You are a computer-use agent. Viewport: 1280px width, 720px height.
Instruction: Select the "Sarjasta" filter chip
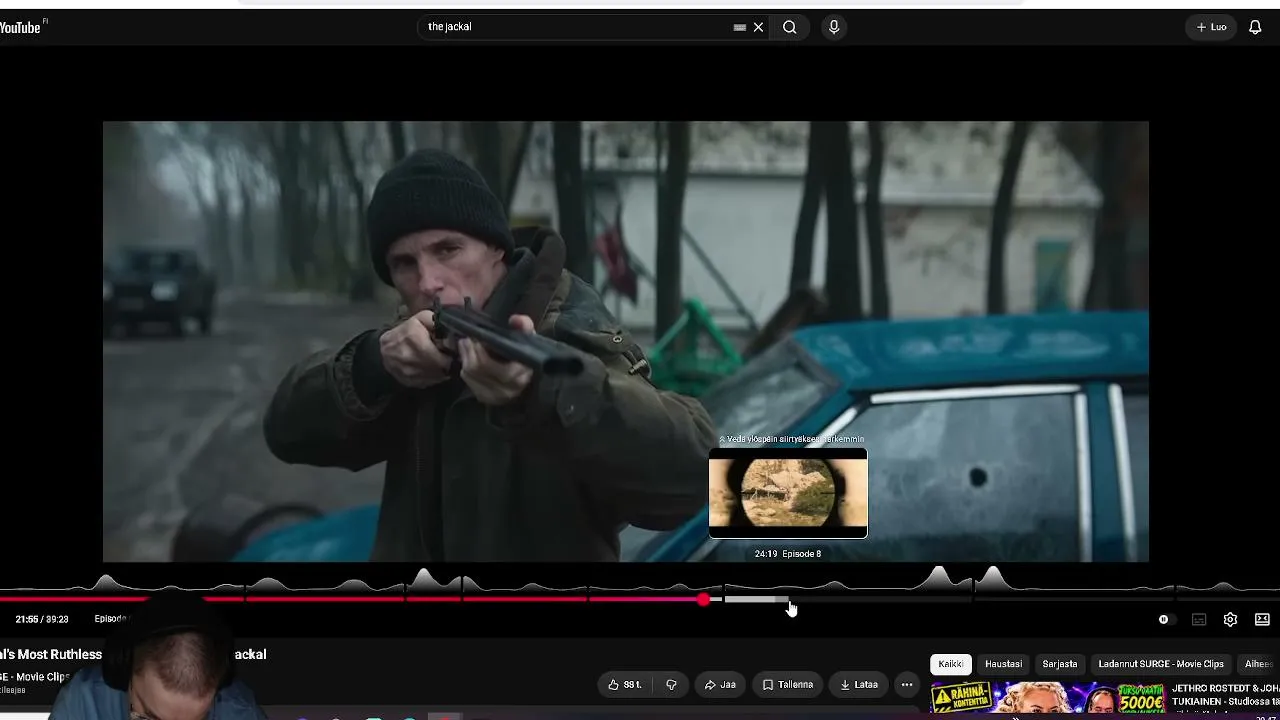tap(1060, 664)
